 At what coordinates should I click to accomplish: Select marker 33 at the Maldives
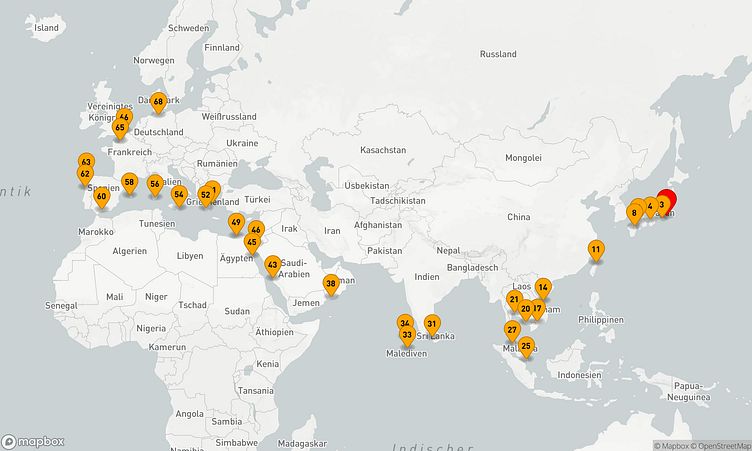(407, 335)
